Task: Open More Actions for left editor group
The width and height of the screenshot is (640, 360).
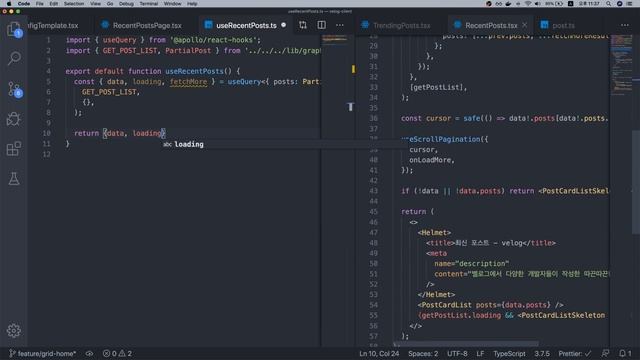Action: [x=340, y=25]
